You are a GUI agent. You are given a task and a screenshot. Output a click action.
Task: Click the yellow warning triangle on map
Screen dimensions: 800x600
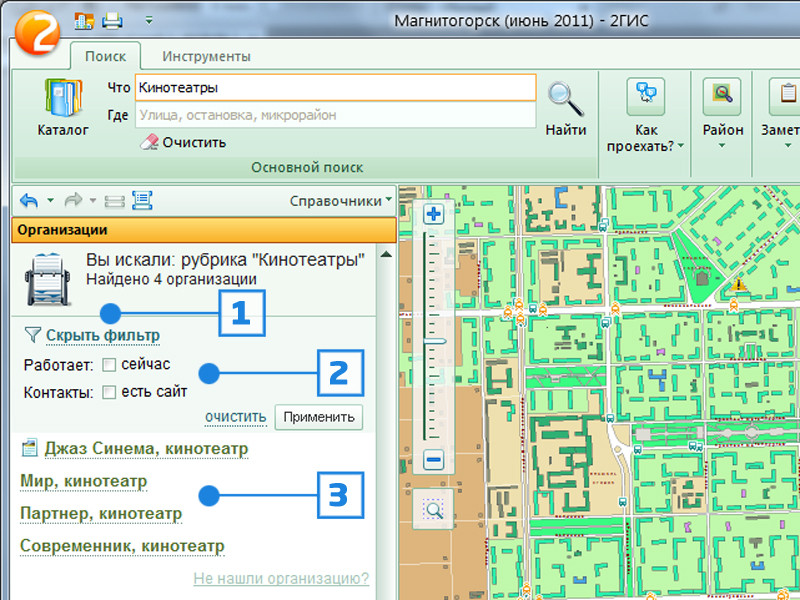pyautogui.click(x=738, y=284)
